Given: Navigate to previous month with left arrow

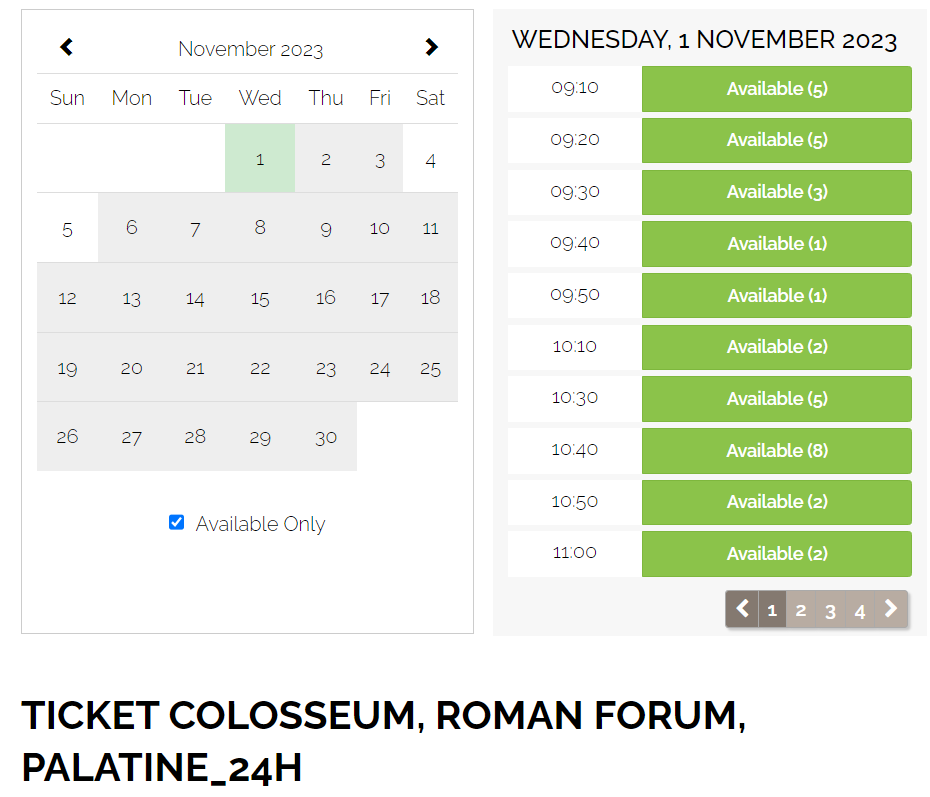Looking at the screenshot, I should 66,47.
